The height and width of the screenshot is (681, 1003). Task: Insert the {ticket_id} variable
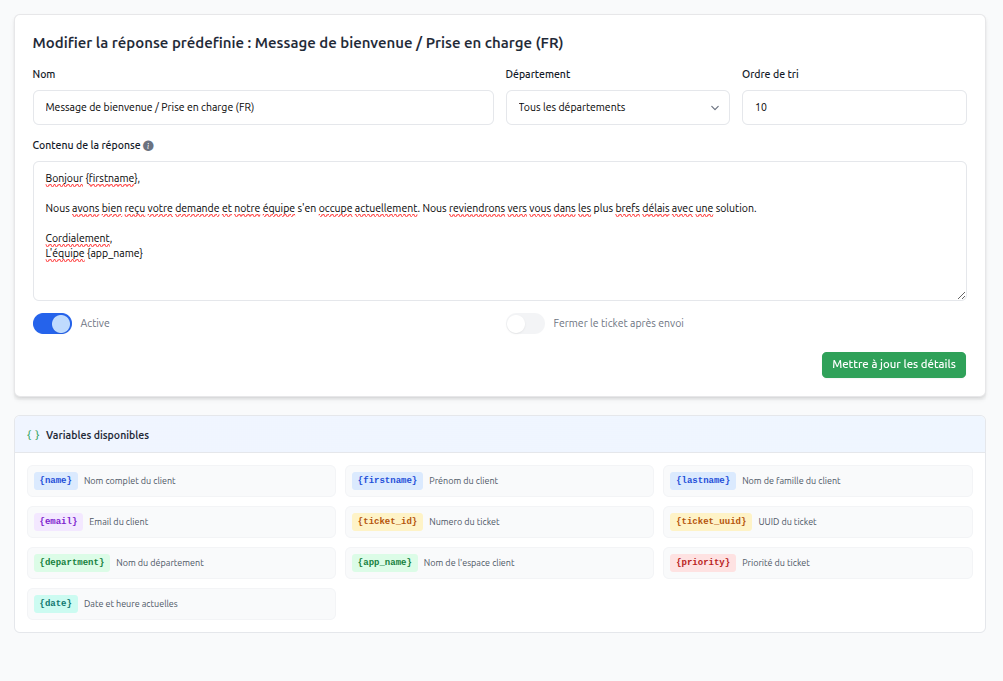click(x=387, y=521)
